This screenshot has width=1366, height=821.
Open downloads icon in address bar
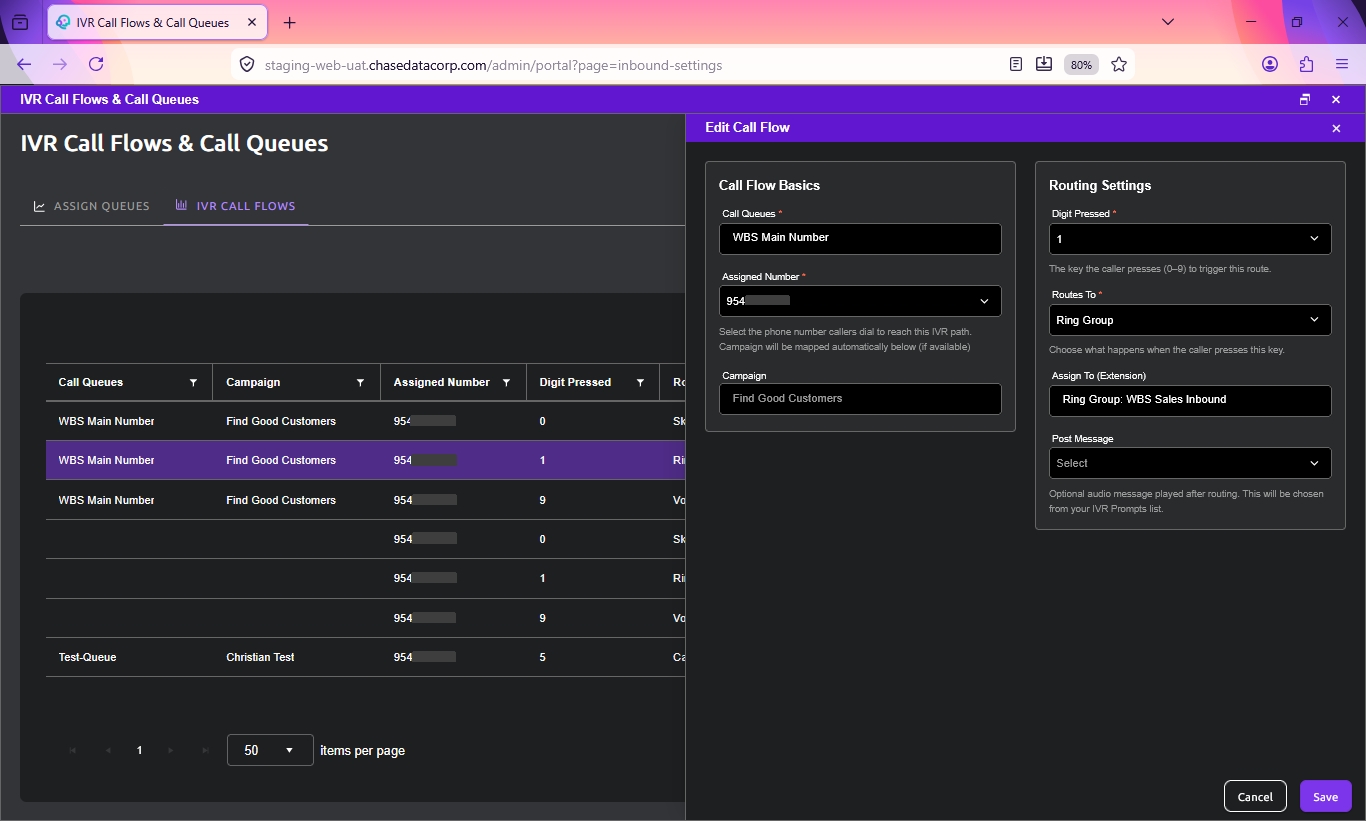click(1044, 64)
